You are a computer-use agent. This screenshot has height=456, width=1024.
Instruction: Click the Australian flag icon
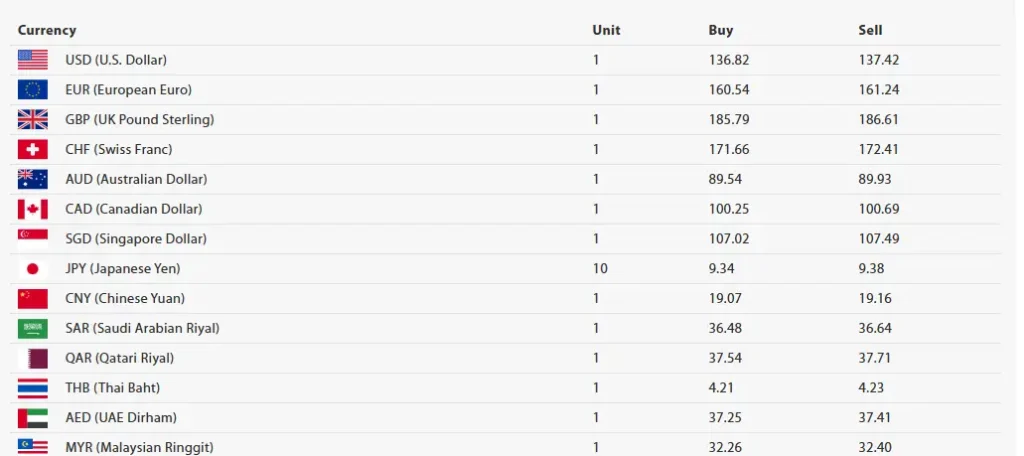(x=32, y=179)
